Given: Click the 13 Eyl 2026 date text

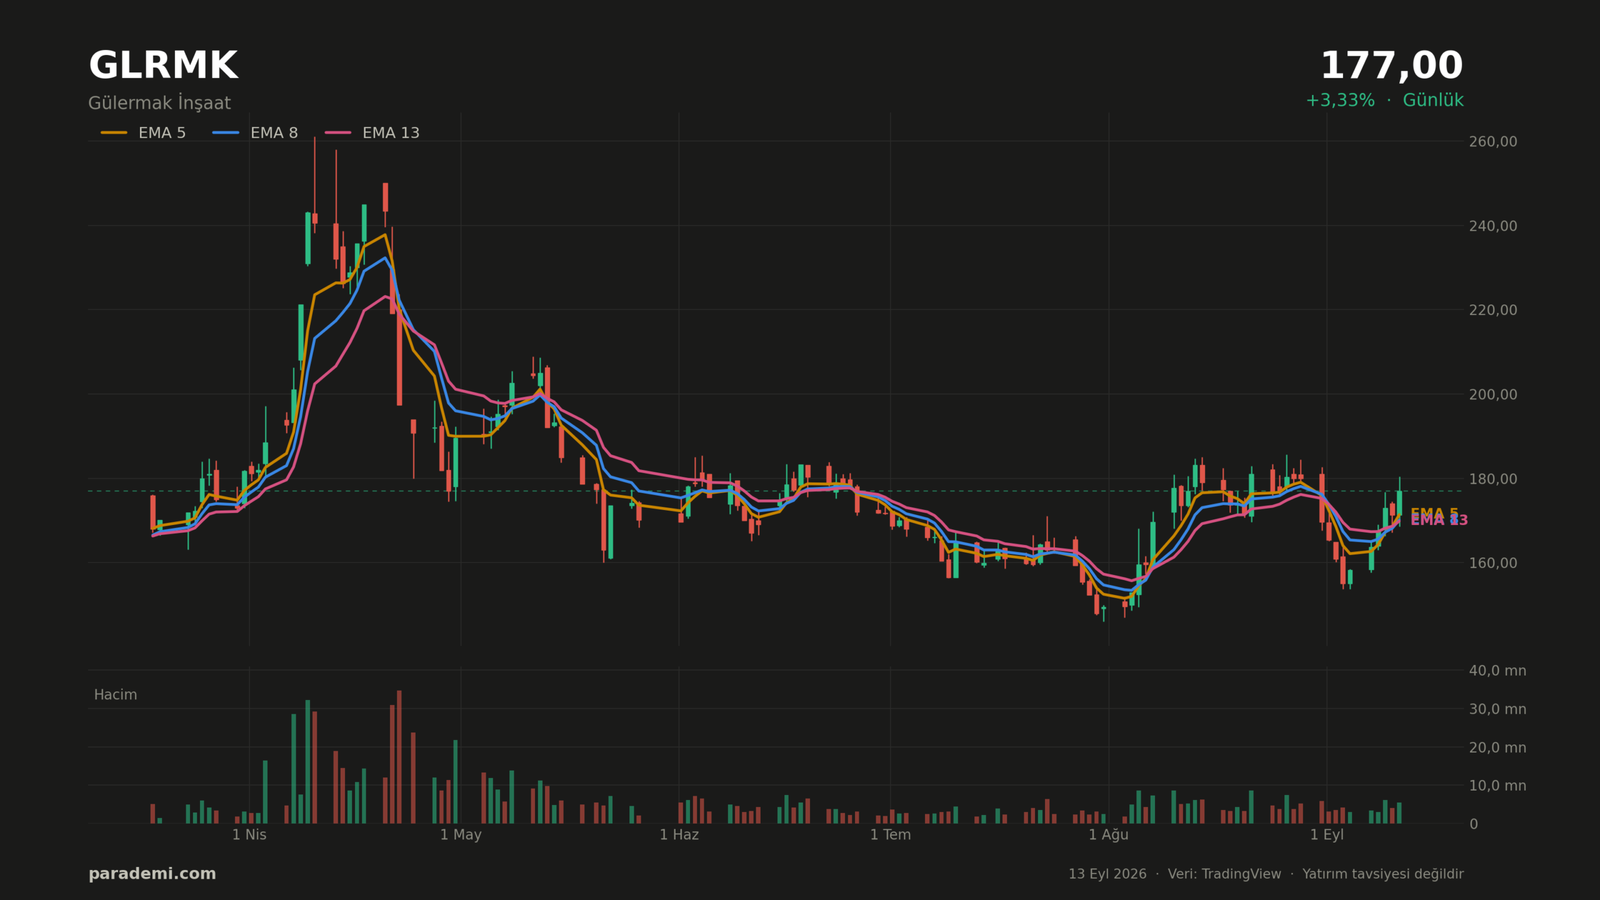Looking at the screenshot, I should click(x=1107, y=874).
